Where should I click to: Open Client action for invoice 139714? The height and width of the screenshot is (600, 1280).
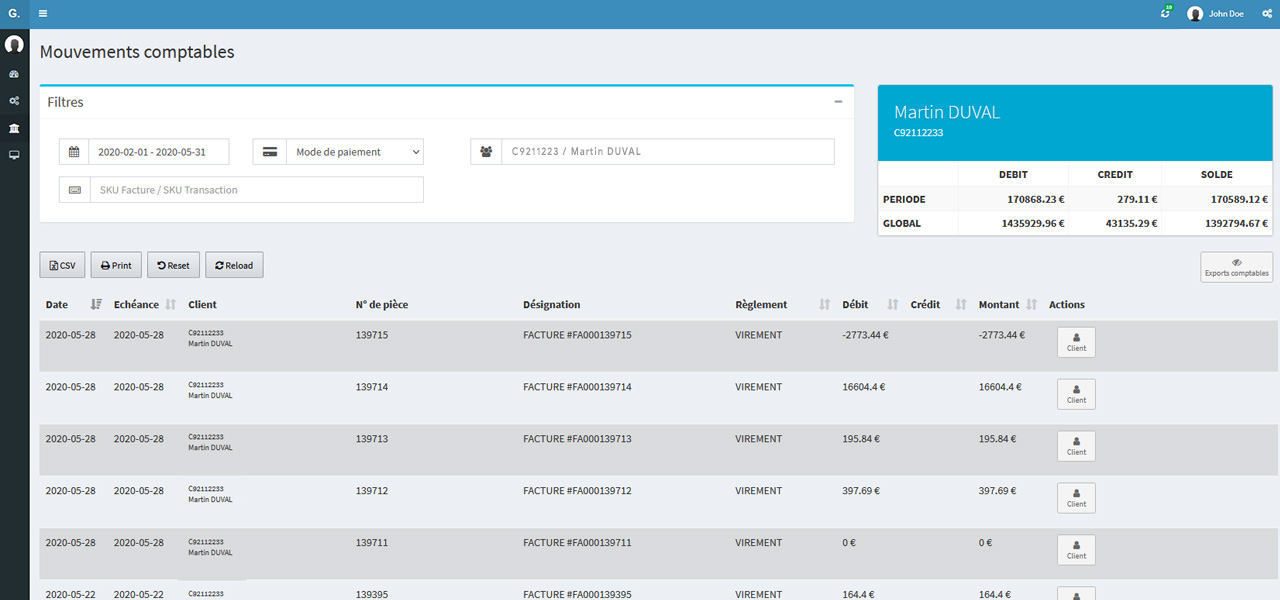(x=1076, y=394)
